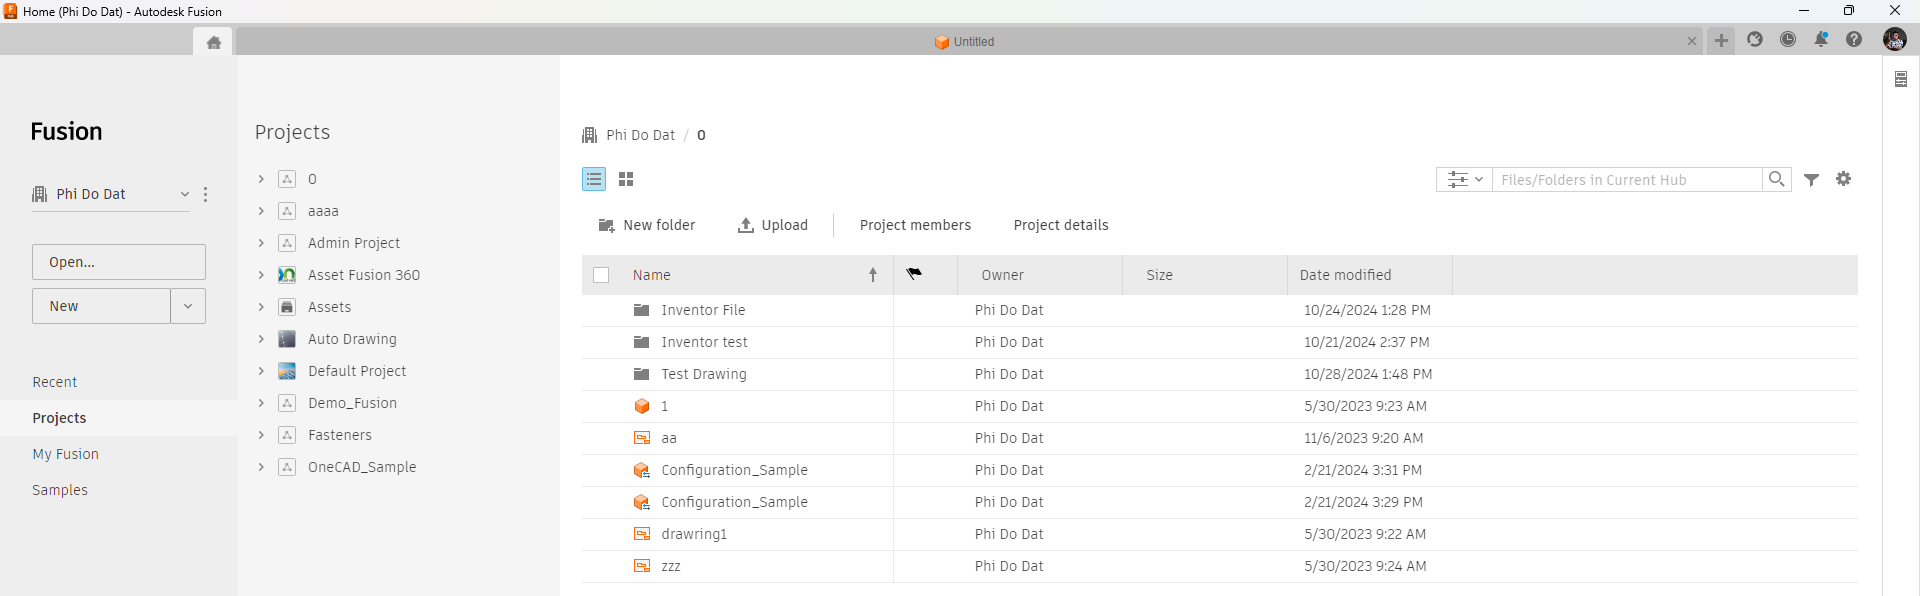
Task: Open the Test Drawing folder name
Action: (704, 374)
